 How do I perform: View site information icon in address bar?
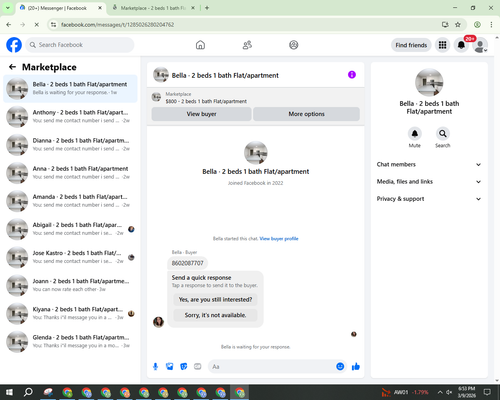tap(53, 25)
